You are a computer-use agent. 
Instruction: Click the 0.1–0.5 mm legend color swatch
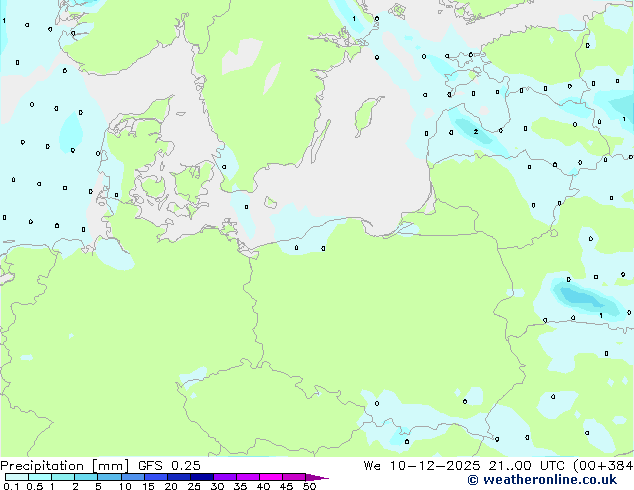tap(17, 477)
